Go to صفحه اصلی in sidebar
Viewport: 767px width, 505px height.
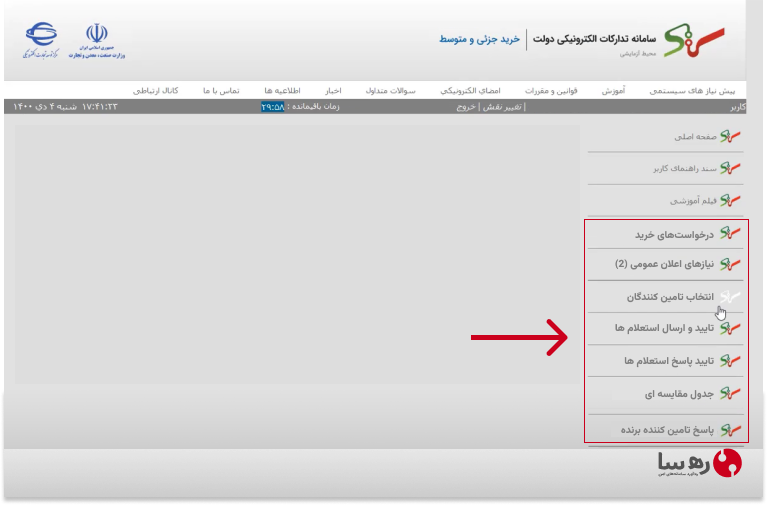pyautogui.click(x=696, y=137)
